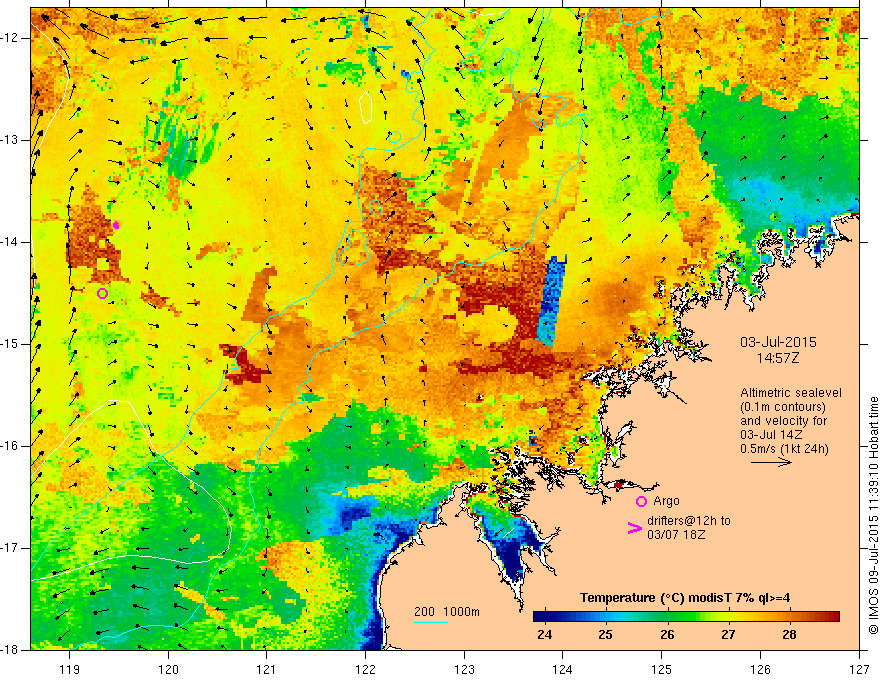The height and width of the screenshot is (680, 880).
Task: Click latitude axis label '-13'
Action: click(11, 140)
